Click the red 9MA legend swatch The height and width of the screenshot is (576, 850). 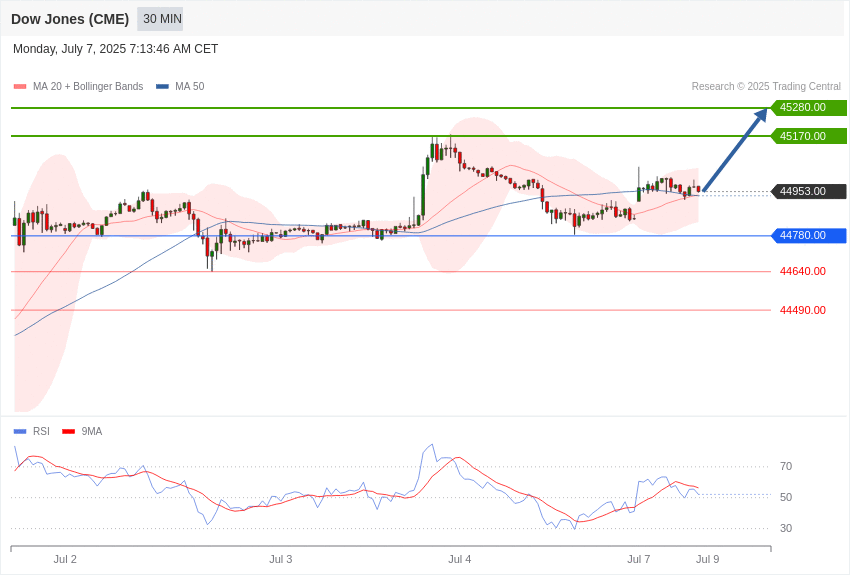(68, 432)
